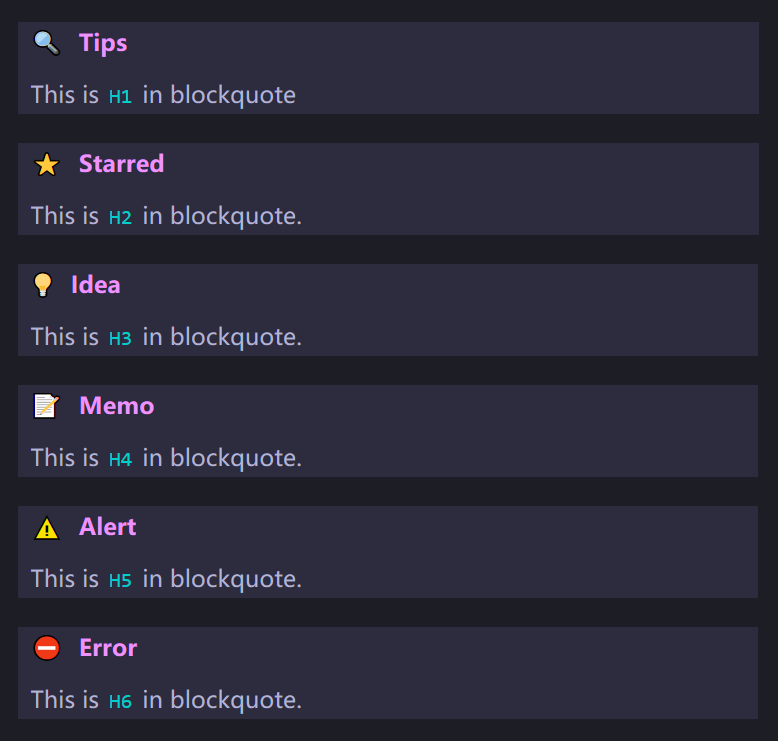Viewport: 778px width, 741px height.
Task: Click the red no-entry Error icon
Action: click(x=47, y=648)
